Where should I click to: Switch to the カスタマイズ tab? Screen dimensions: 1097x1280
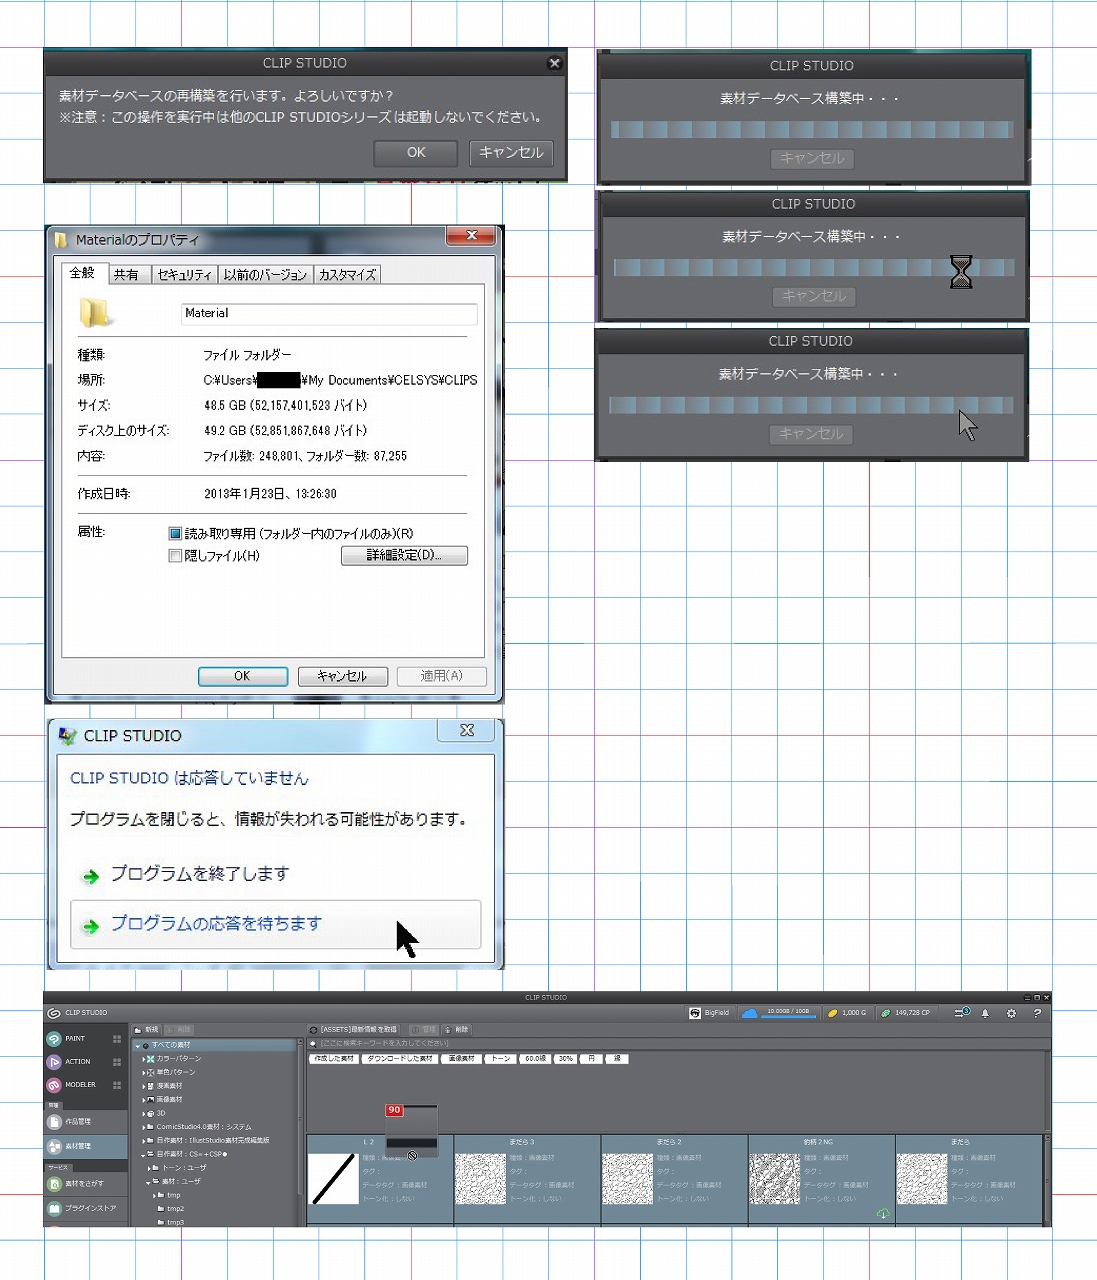click(347, 275)
